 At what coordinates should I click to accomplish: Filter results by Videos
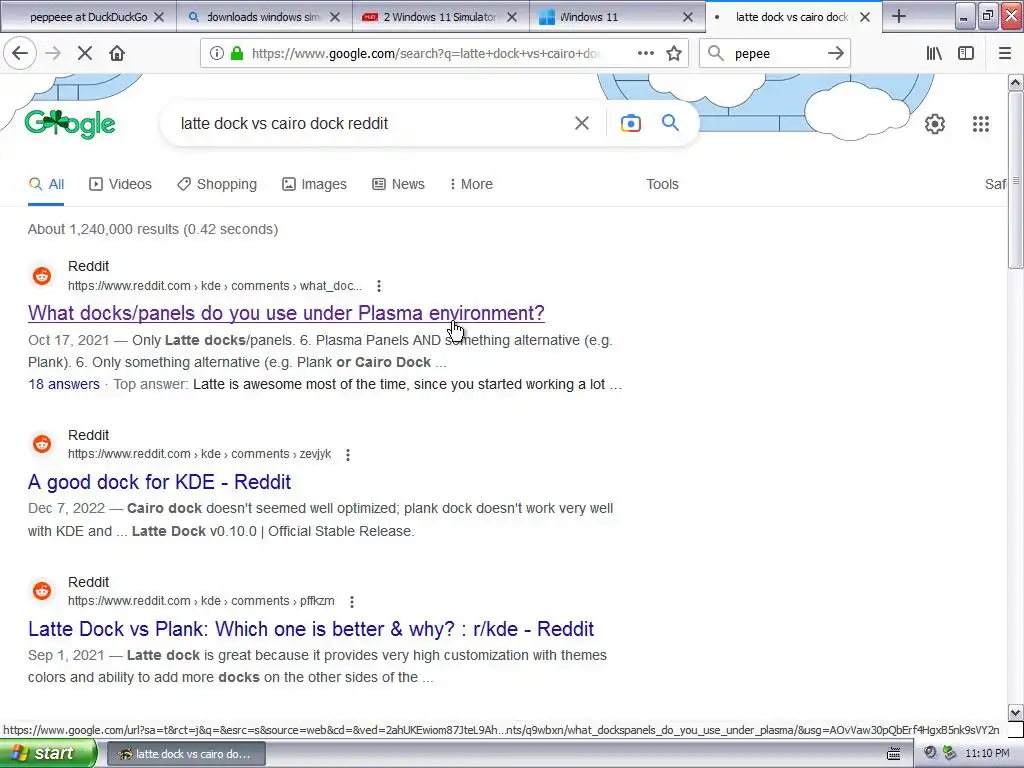pos(120,184)
